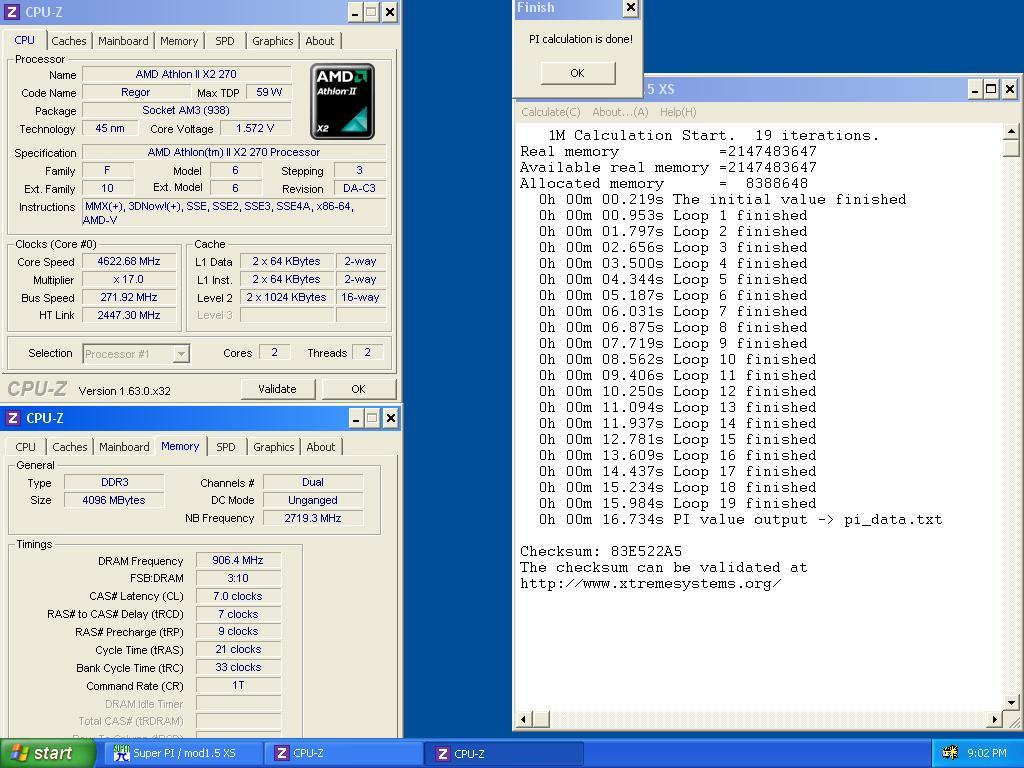Screen dimensions: 1024x768
Task: Click the CAS# Latency value 7.0 clocks
Action: click(x=238, y=596)
